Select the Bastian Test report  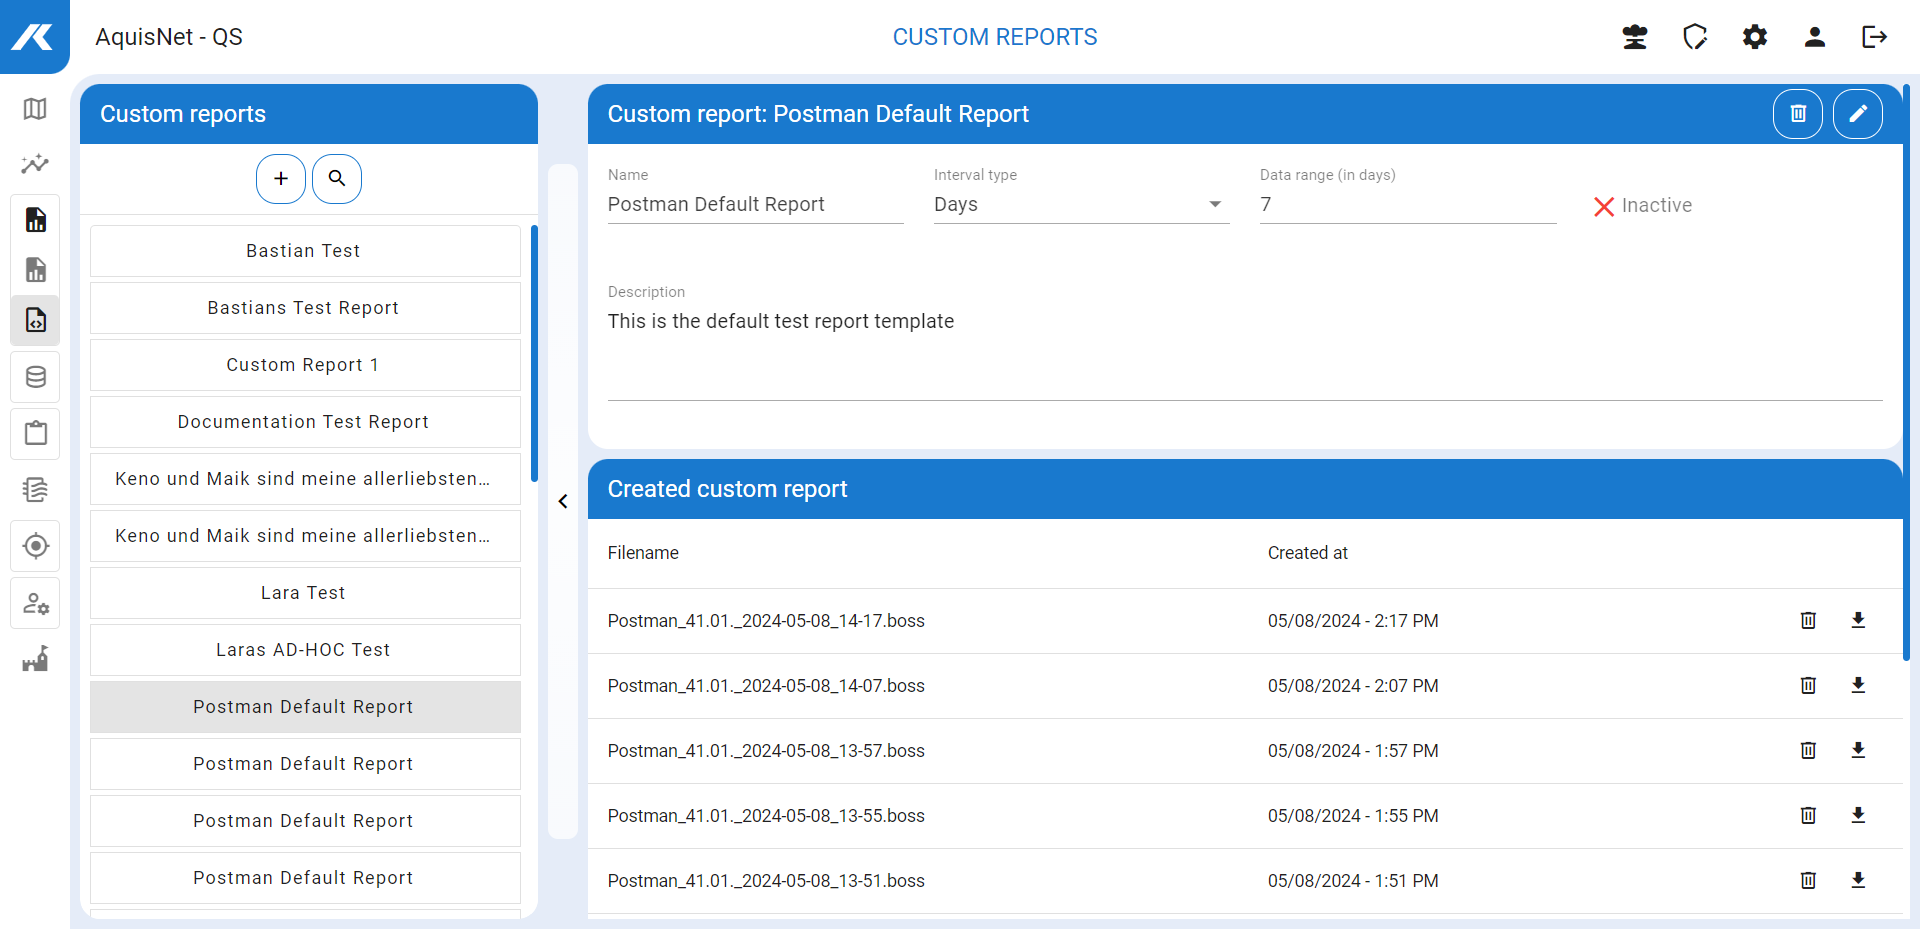304,251
